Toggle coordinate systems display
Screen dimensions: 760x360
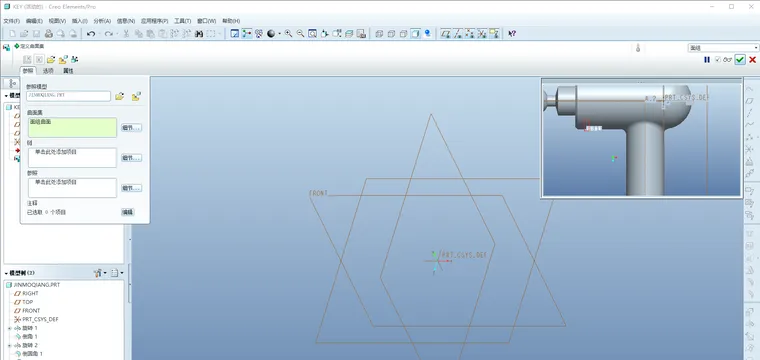point(482,33)
